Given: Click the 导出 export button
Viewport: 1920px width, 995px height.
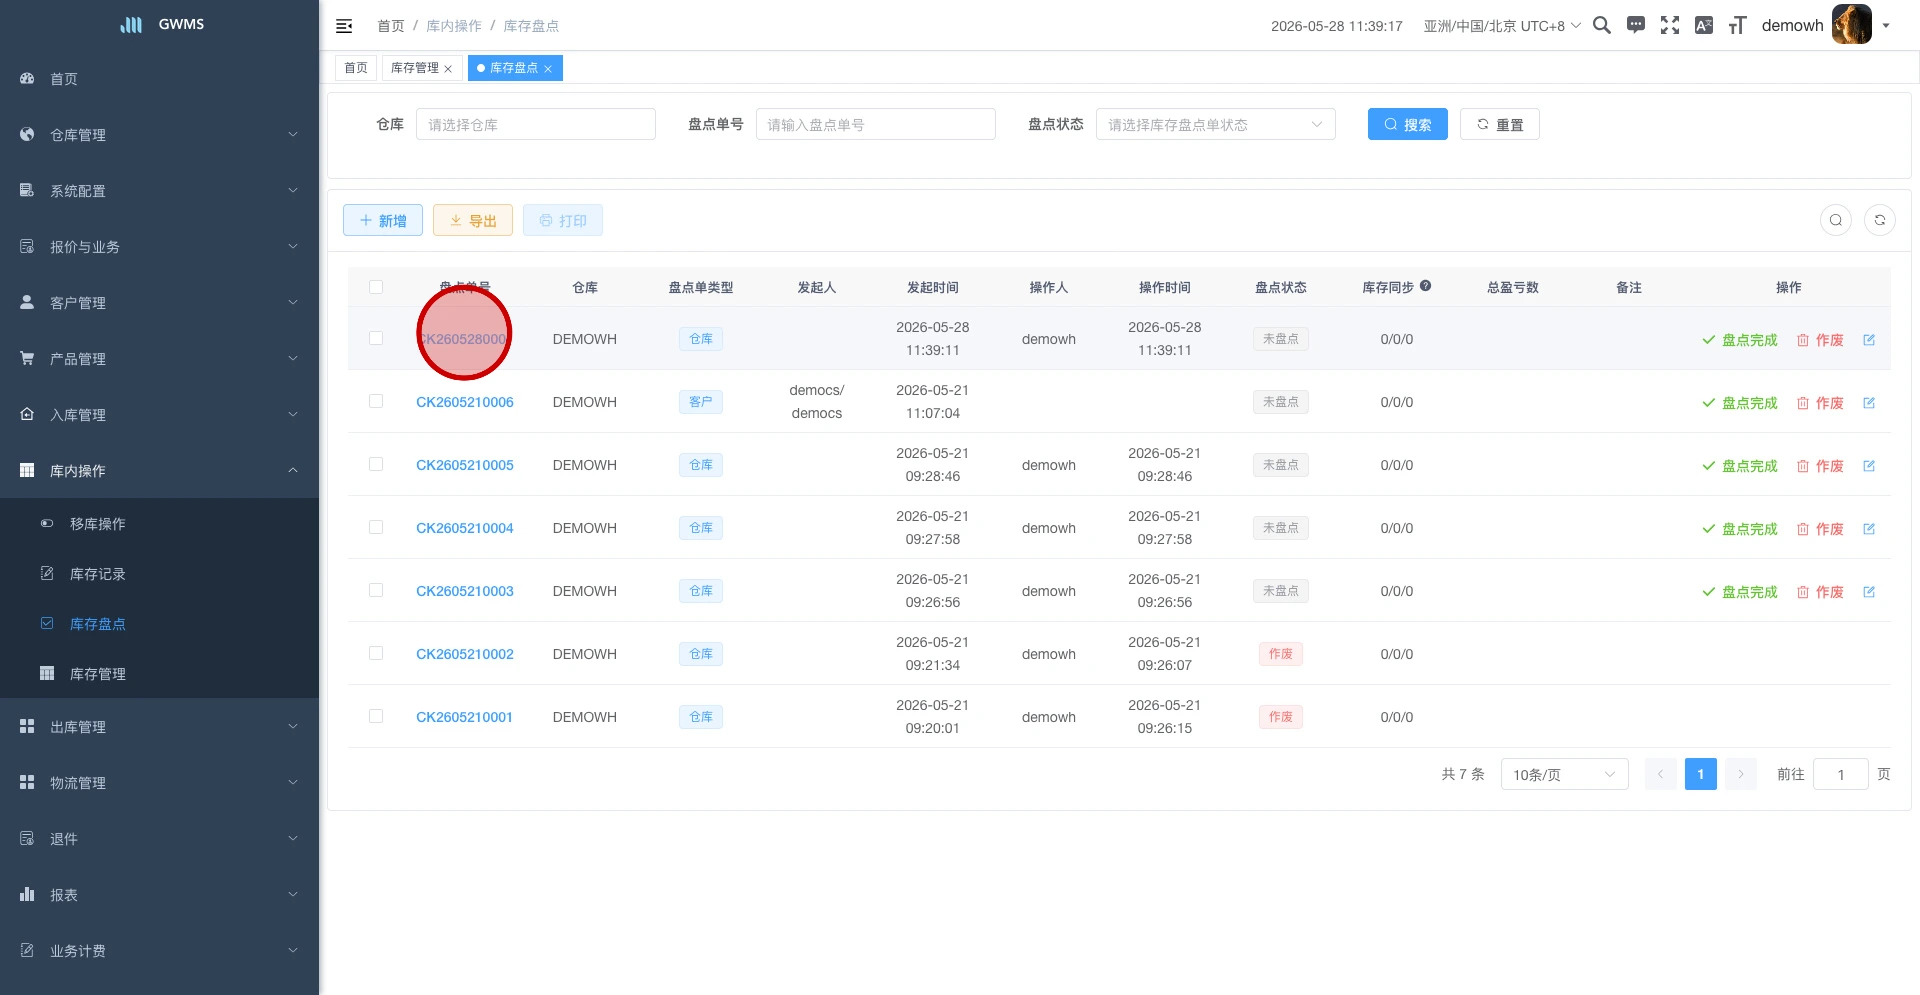Looking at the screenshot, I should (x=473, y=220).
